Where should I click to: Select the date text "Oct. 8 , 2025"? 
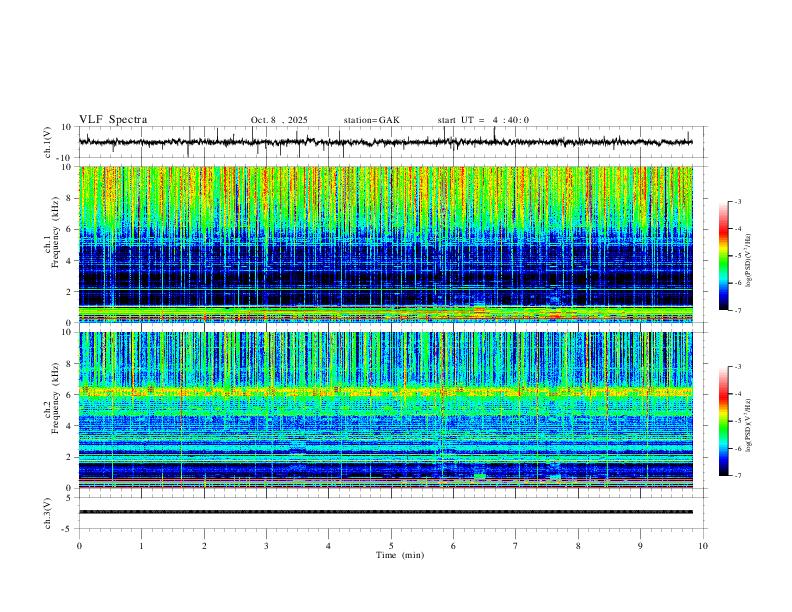tap(279, 120)
